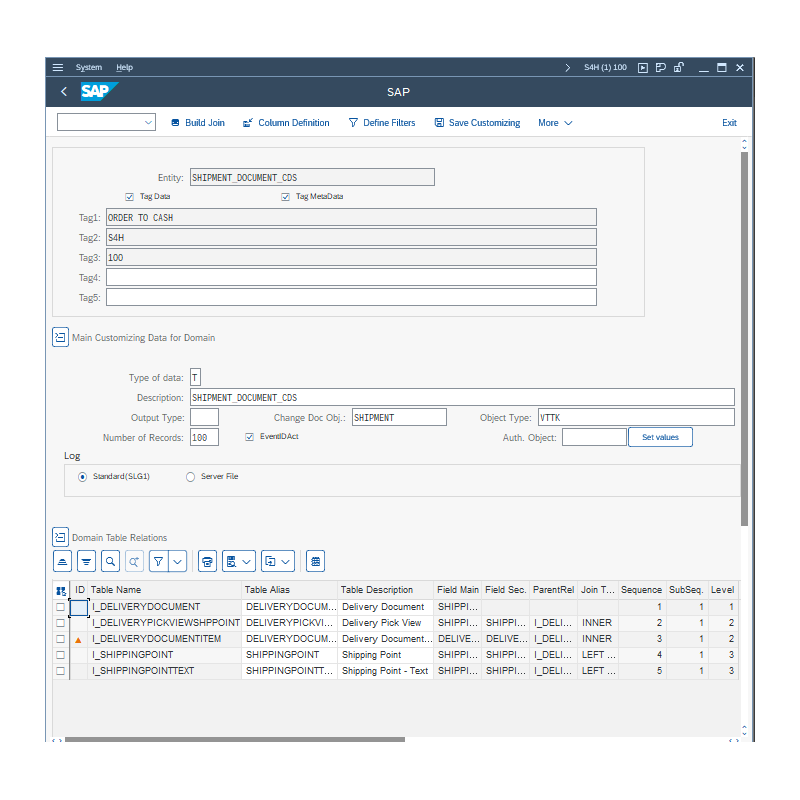
Task: Click the Shipping Point - Text description cell
Action: pyautogui.click(x=385, y=671)
